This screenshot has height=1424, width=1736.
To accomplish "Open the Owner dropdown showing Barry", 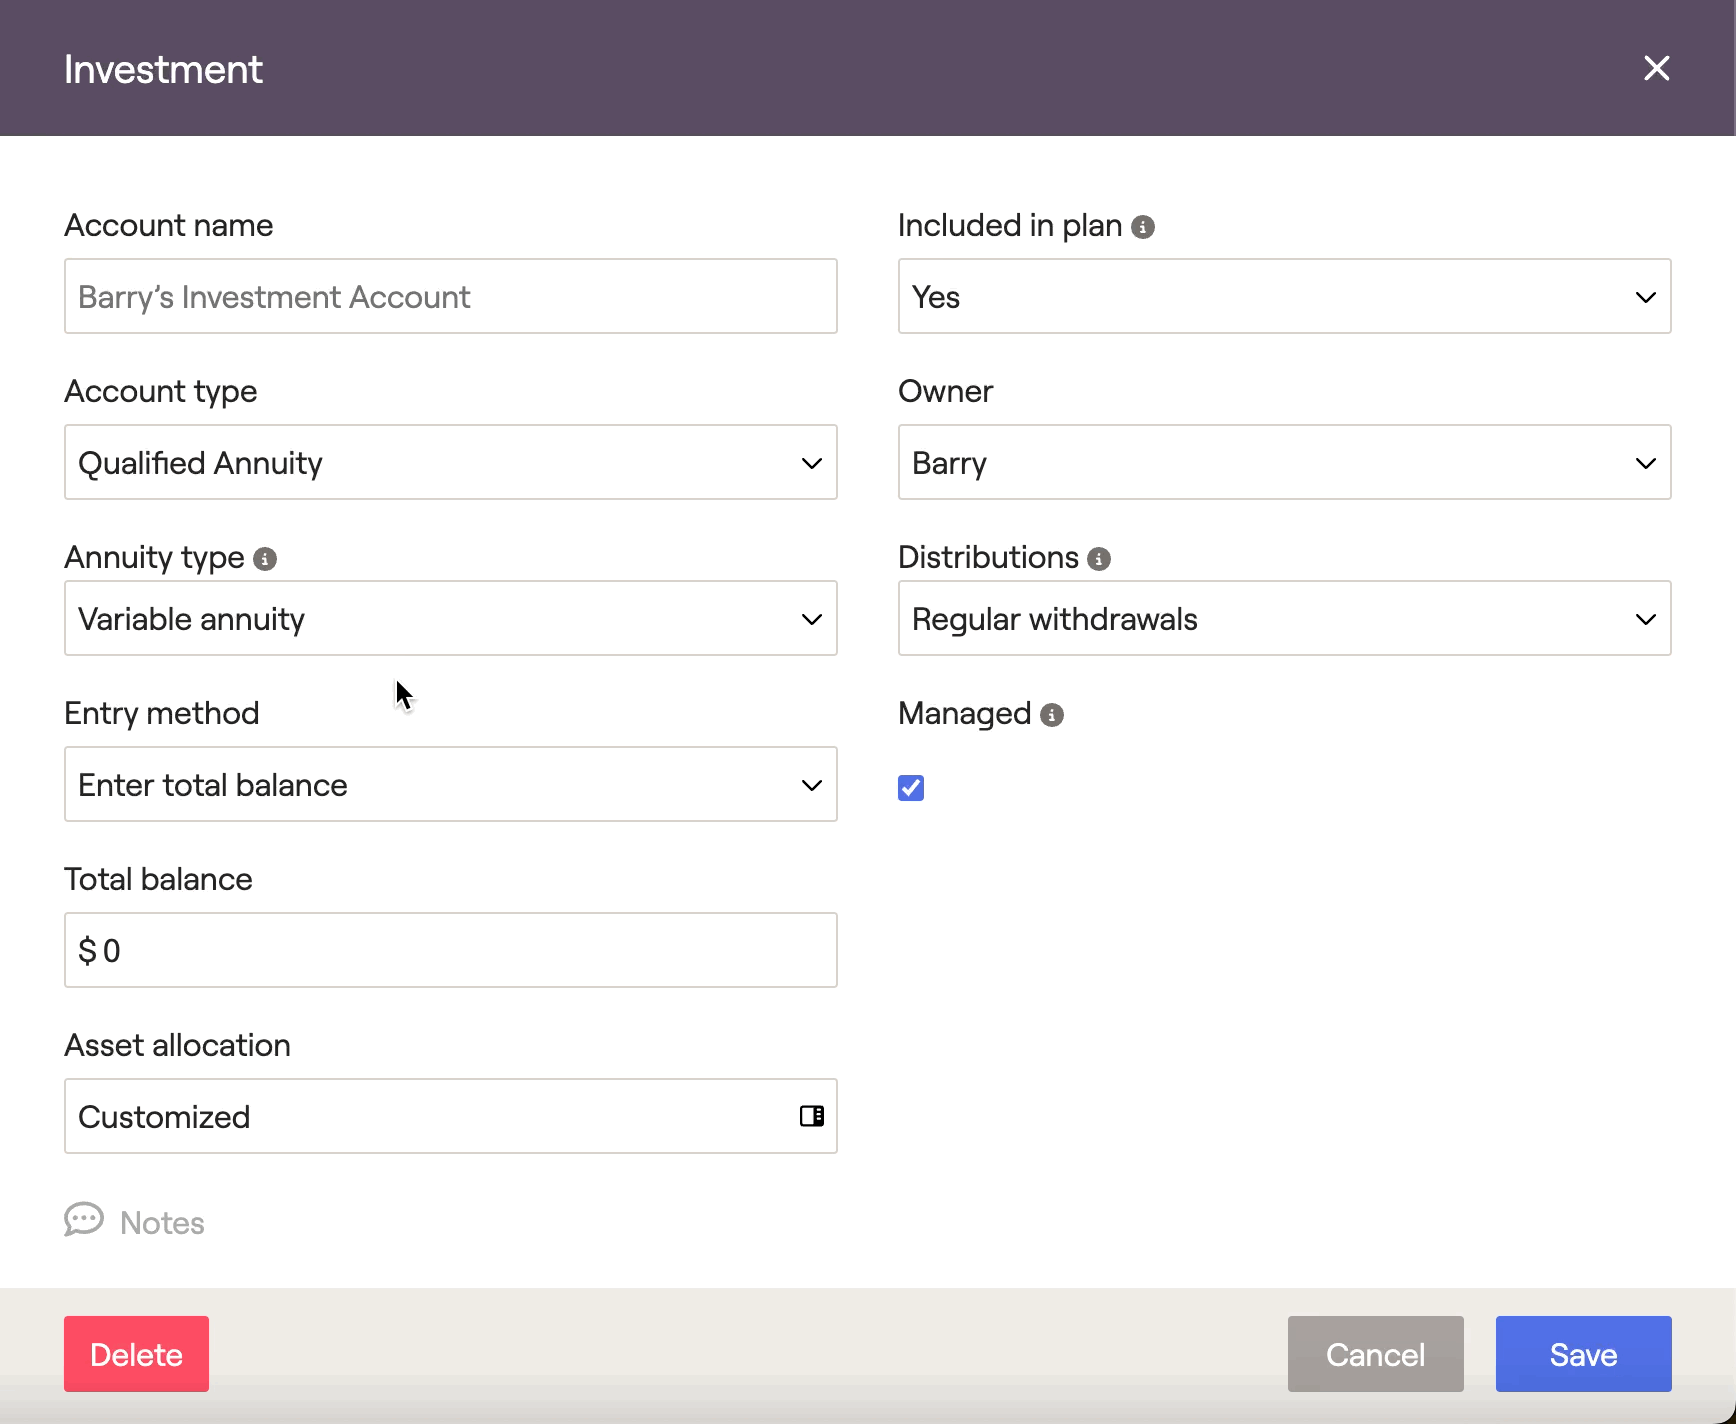I will [1284, 462].
